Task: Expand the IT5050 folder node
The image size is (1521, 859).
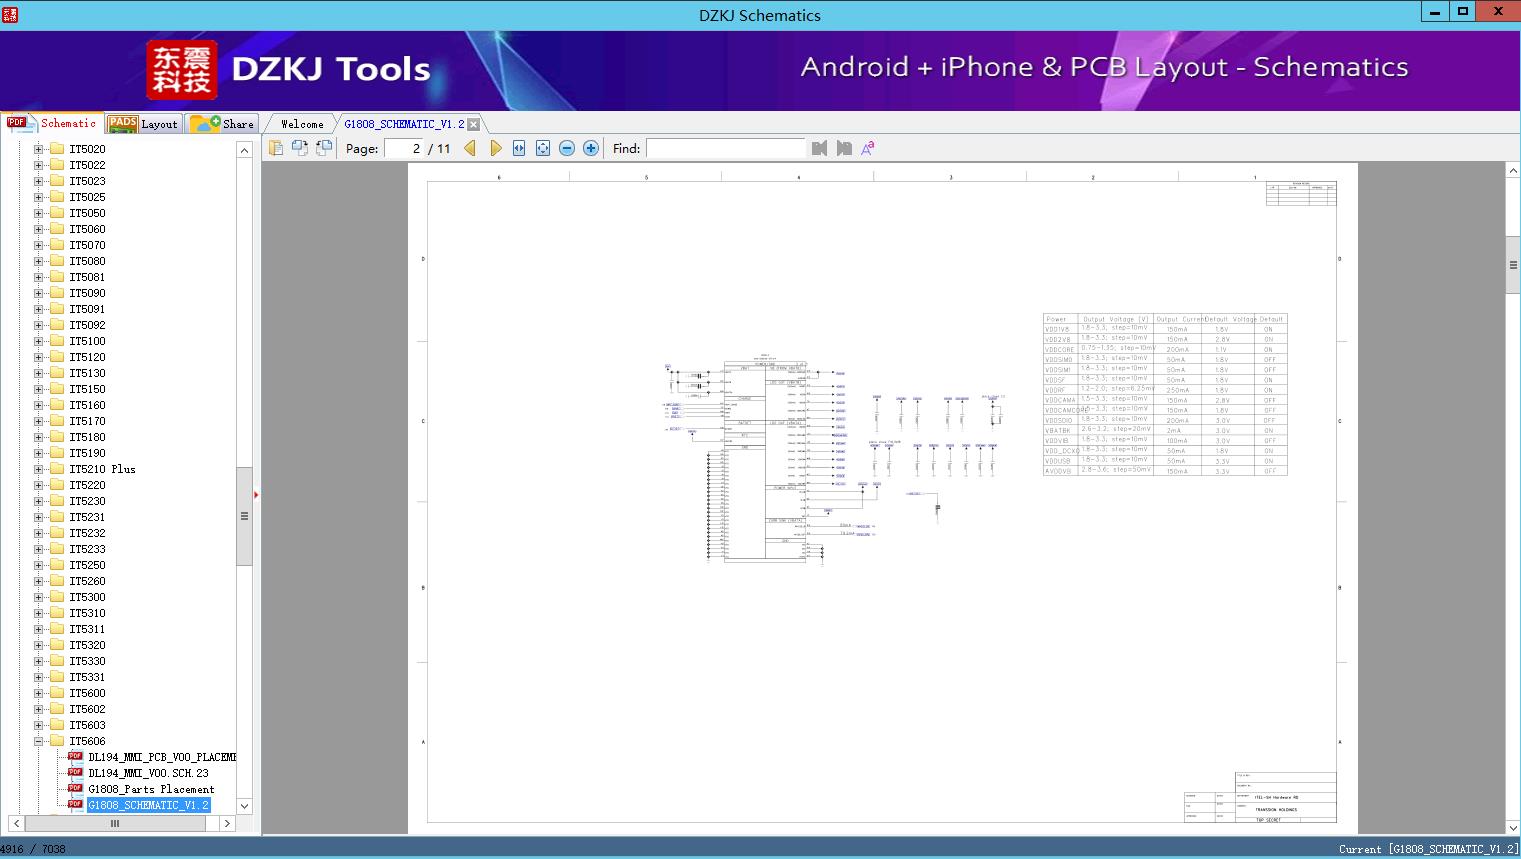Action: tap(39, 213)
